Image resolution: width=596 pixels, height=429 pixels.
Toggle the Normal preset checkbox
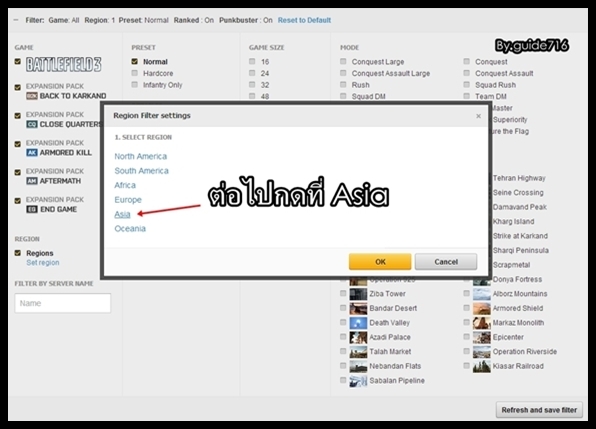[x=135, y=61]
